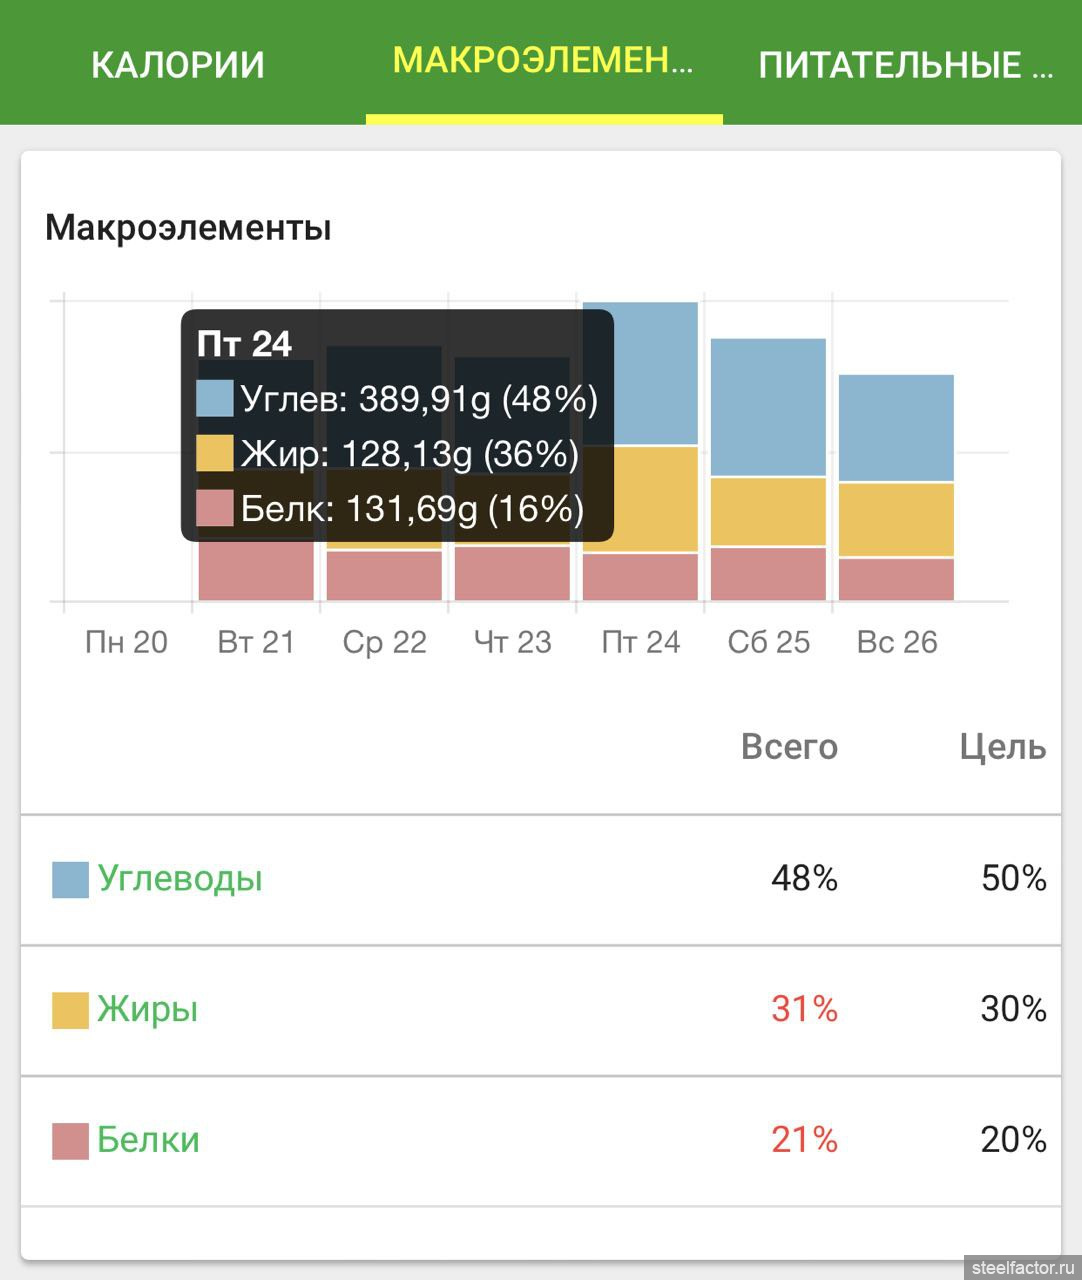Open the Белки link

[149, 1140]
